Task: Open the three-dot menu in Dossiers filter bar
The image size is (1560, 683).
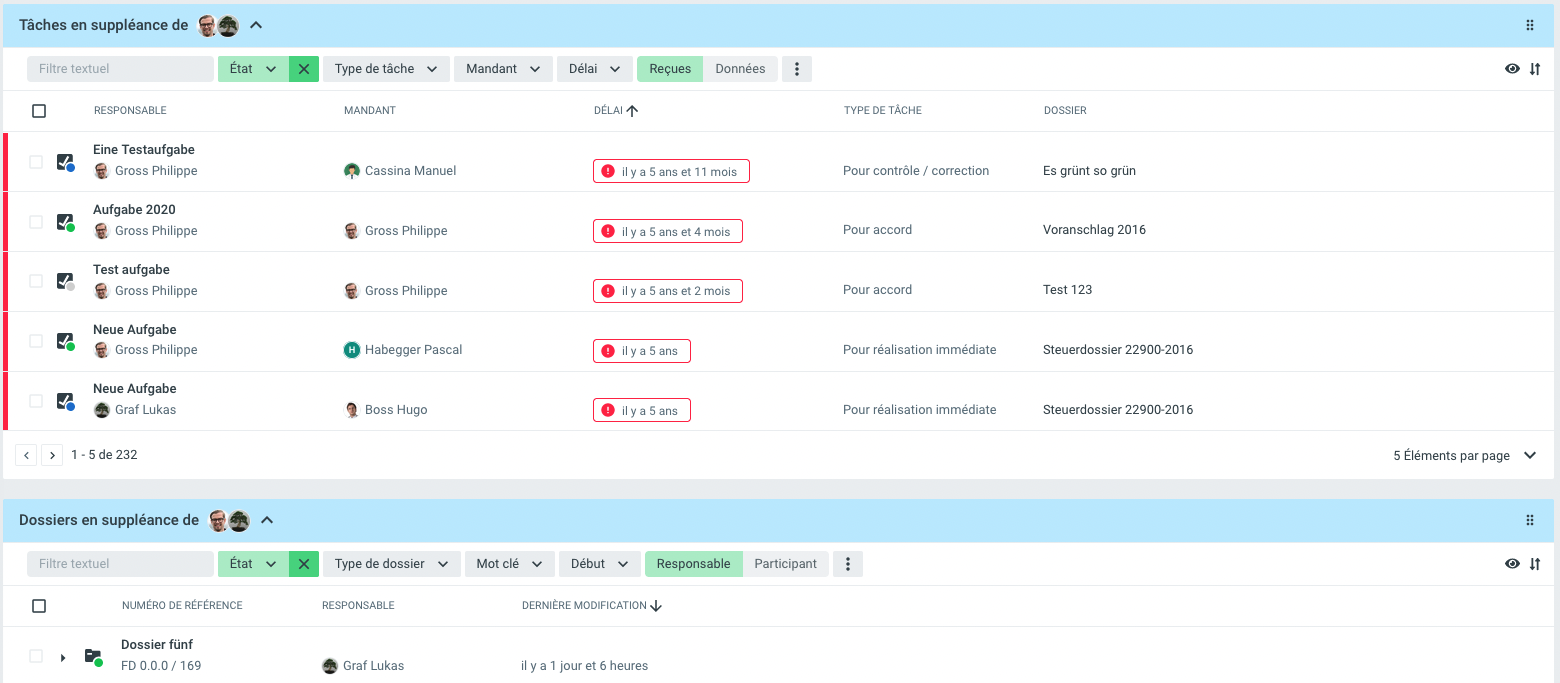Action: point(848,564)
